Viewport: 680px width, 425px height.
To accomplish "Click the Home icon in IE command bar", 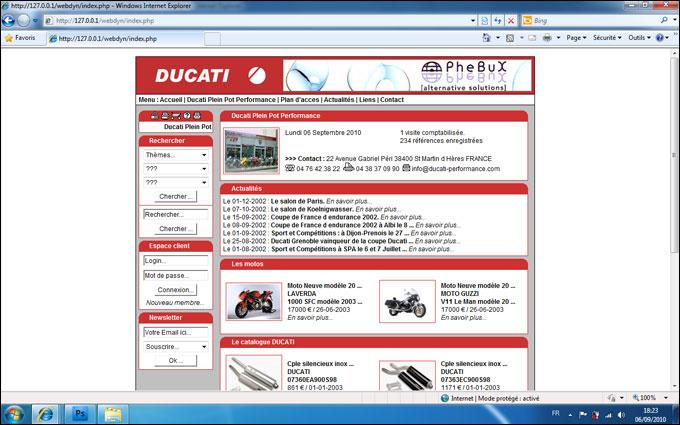I will tap(485, 38).
